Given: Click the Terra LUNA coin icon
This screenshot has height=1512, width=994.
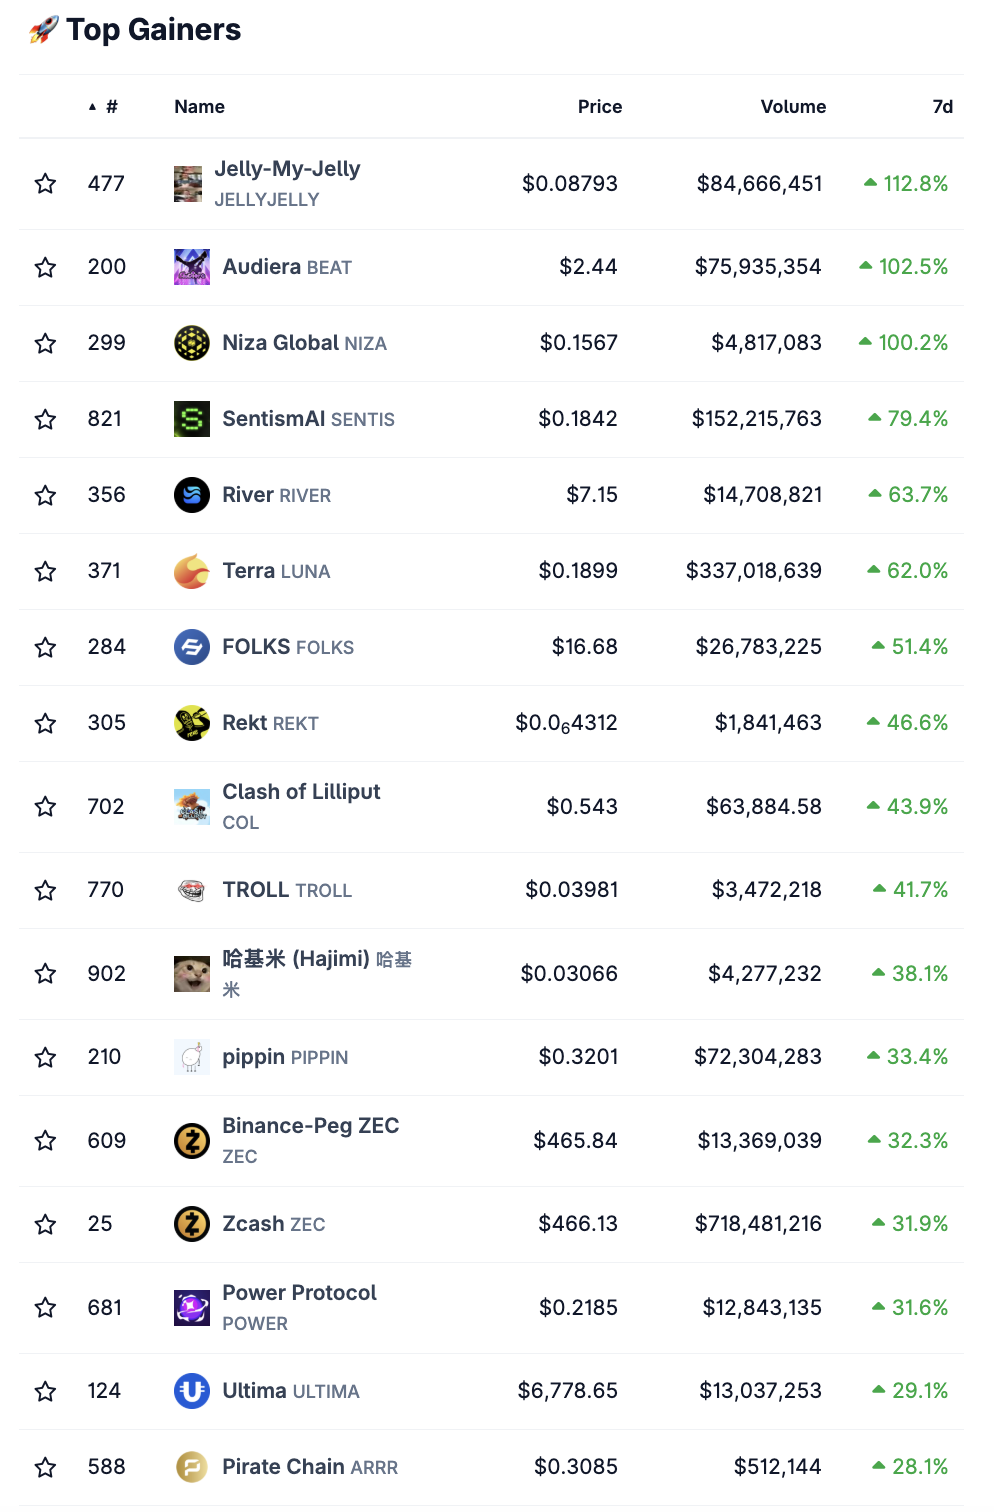Looking at the screenshot, I should click(191, 571).
